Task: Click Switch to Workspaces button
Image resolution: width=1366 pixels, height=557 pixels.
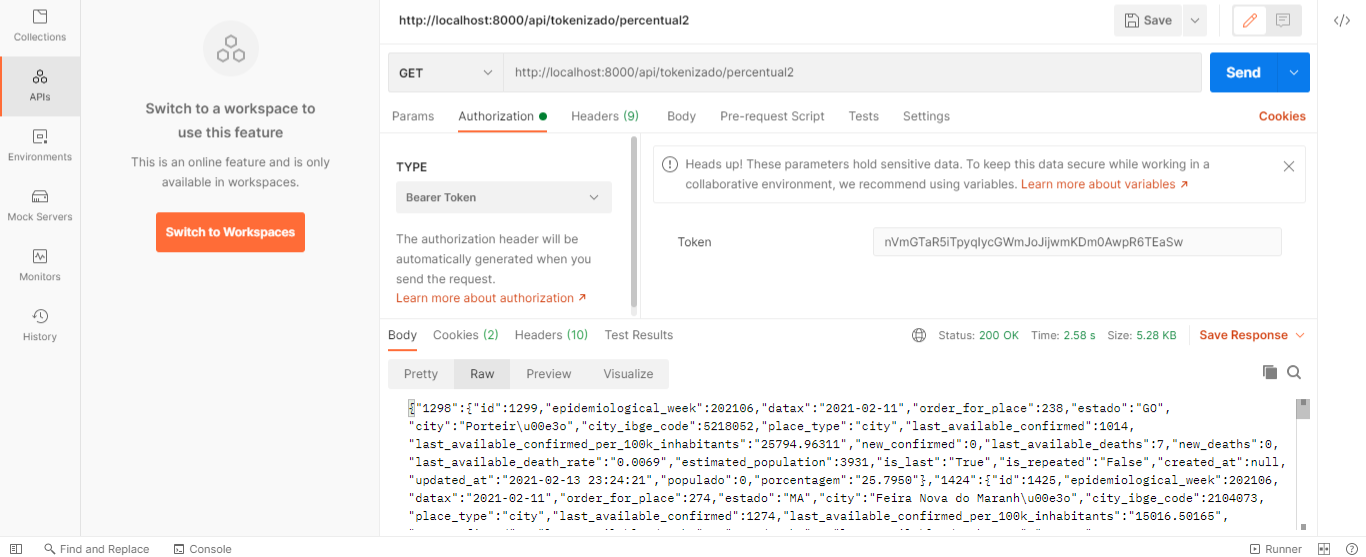Action: tap(230, 232)
